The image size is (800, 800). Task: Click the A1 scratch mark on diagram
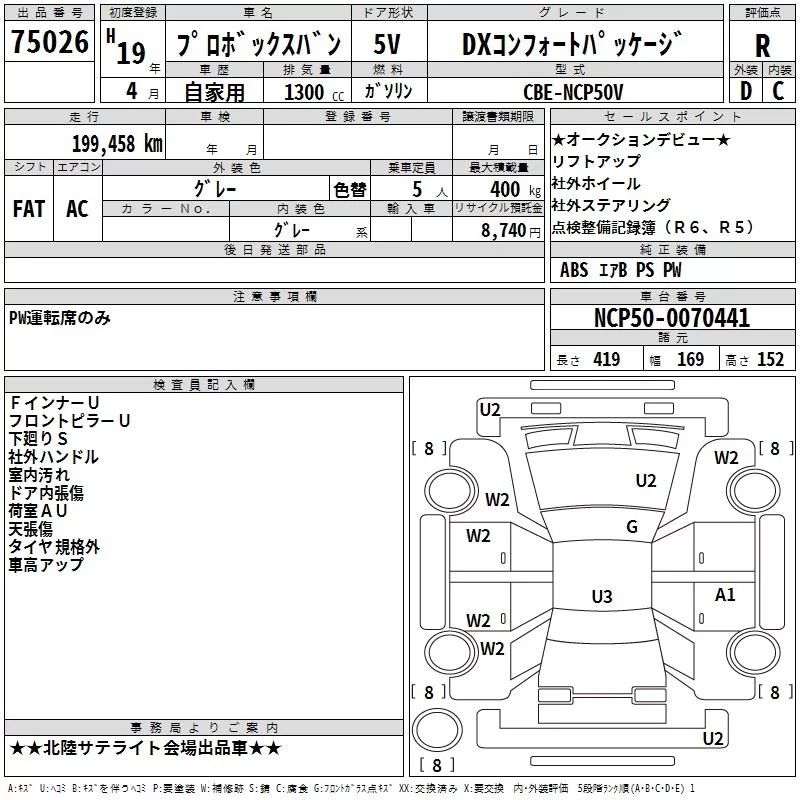pyautogui.click(x=725, y=595)
